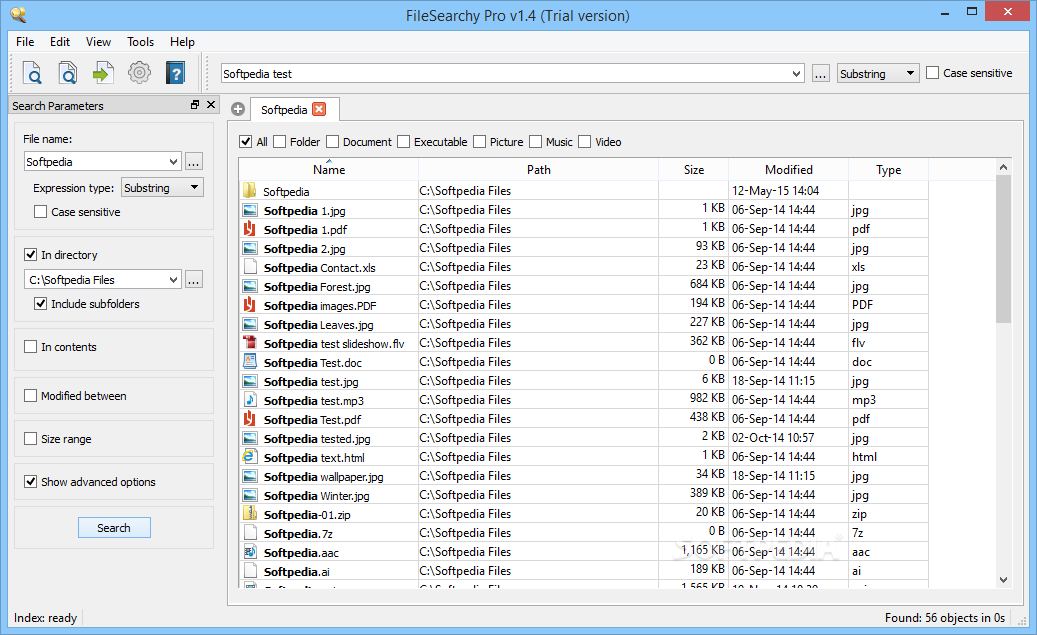Filter results by the Picture checkbox
Screen dimensions: 1037x635
coord(479,142)
